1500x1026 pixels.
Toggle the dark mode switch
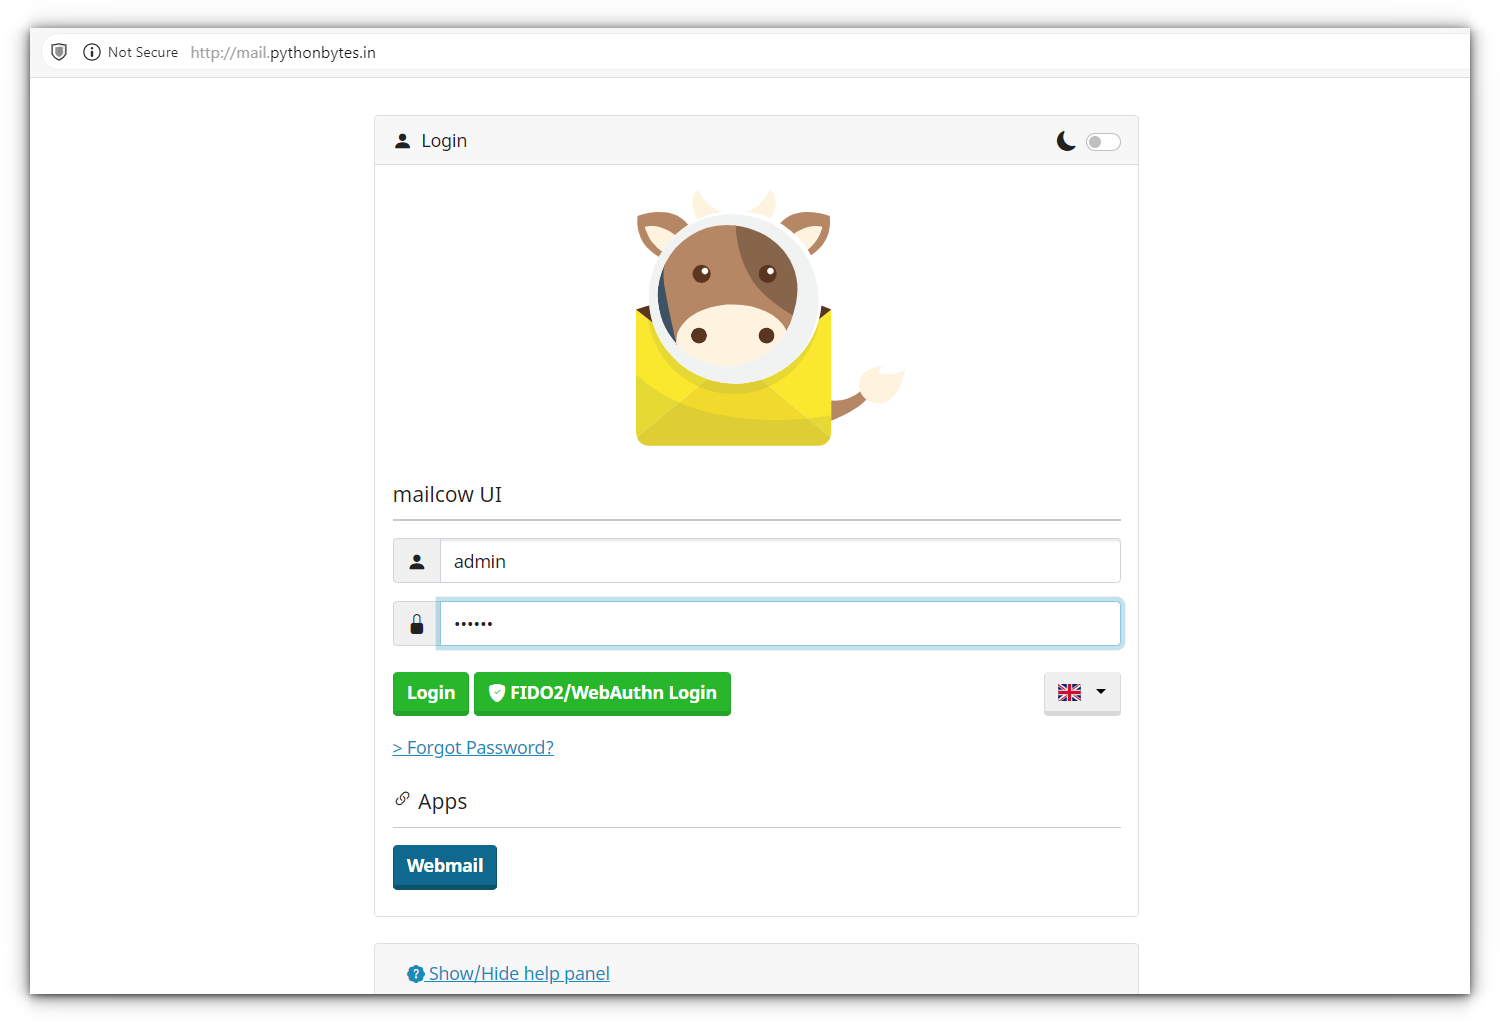click(x=1103, y=141)
